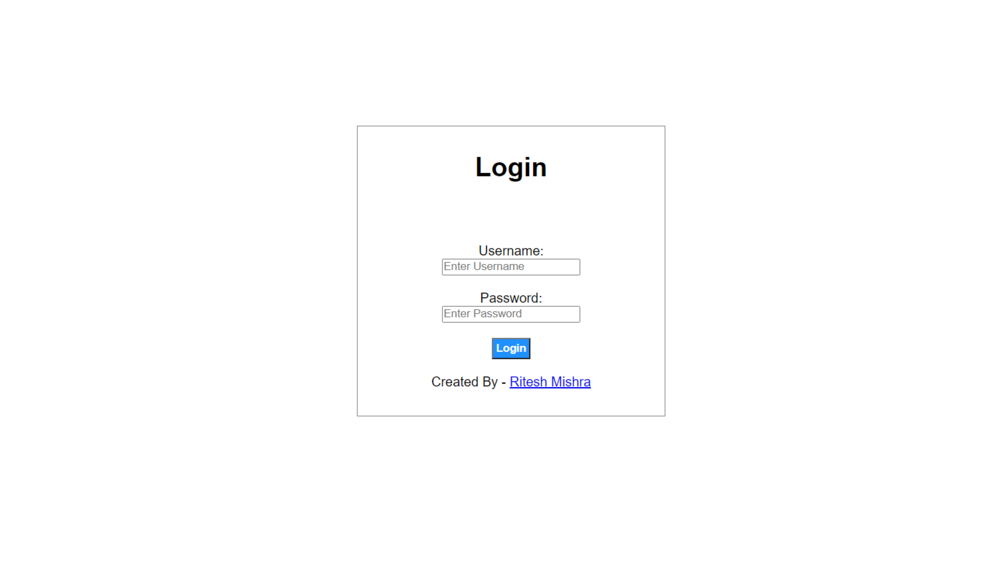Select the field with Enter Username placeholder
The width and height of the screenshot is (1005, 576).
[511, 267]
